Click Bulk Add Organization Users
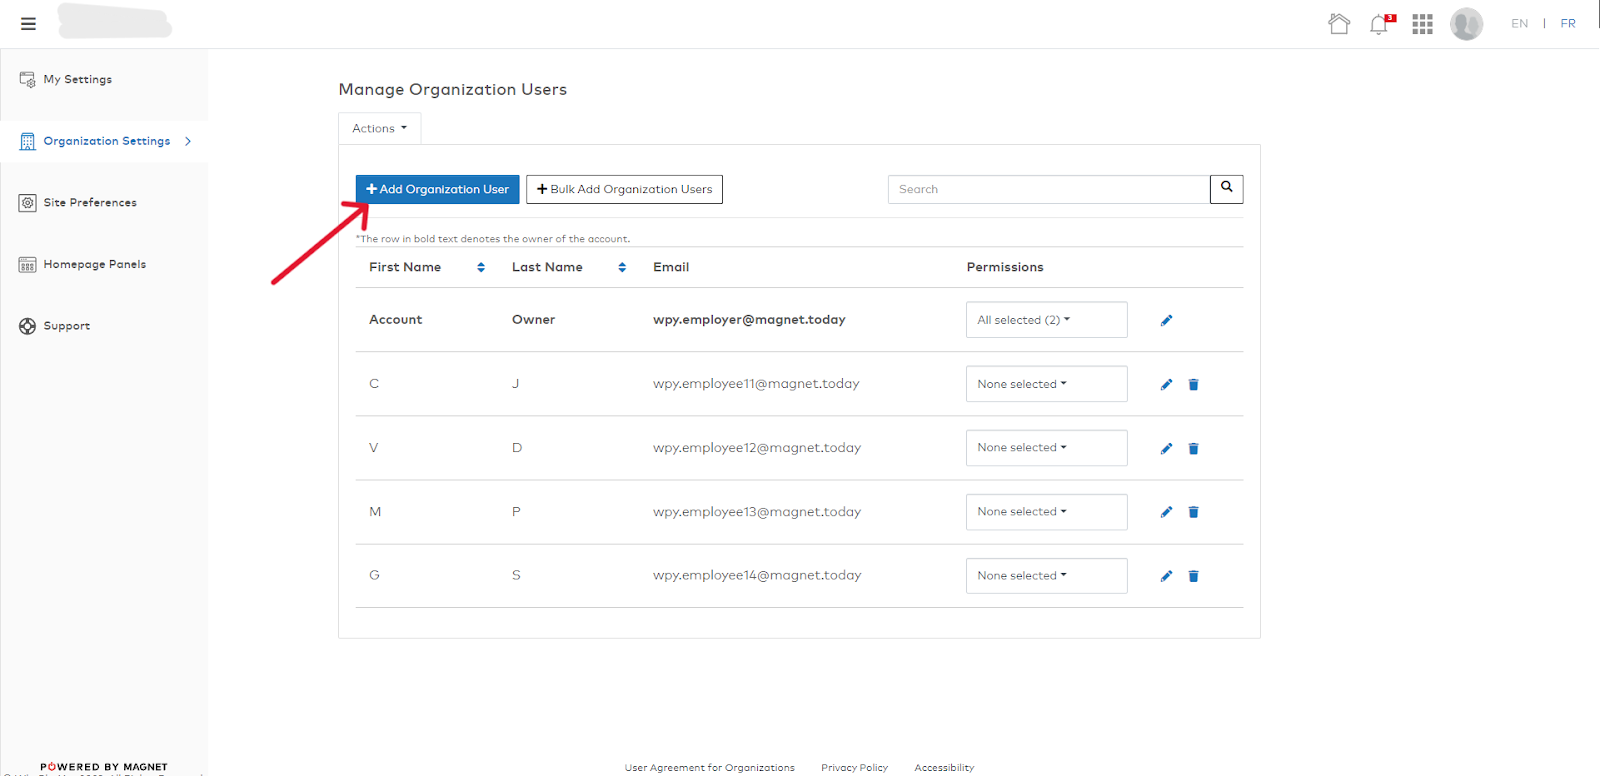Image resolution: width=1600 pixels, height=776 pixels. pos(624,189)
